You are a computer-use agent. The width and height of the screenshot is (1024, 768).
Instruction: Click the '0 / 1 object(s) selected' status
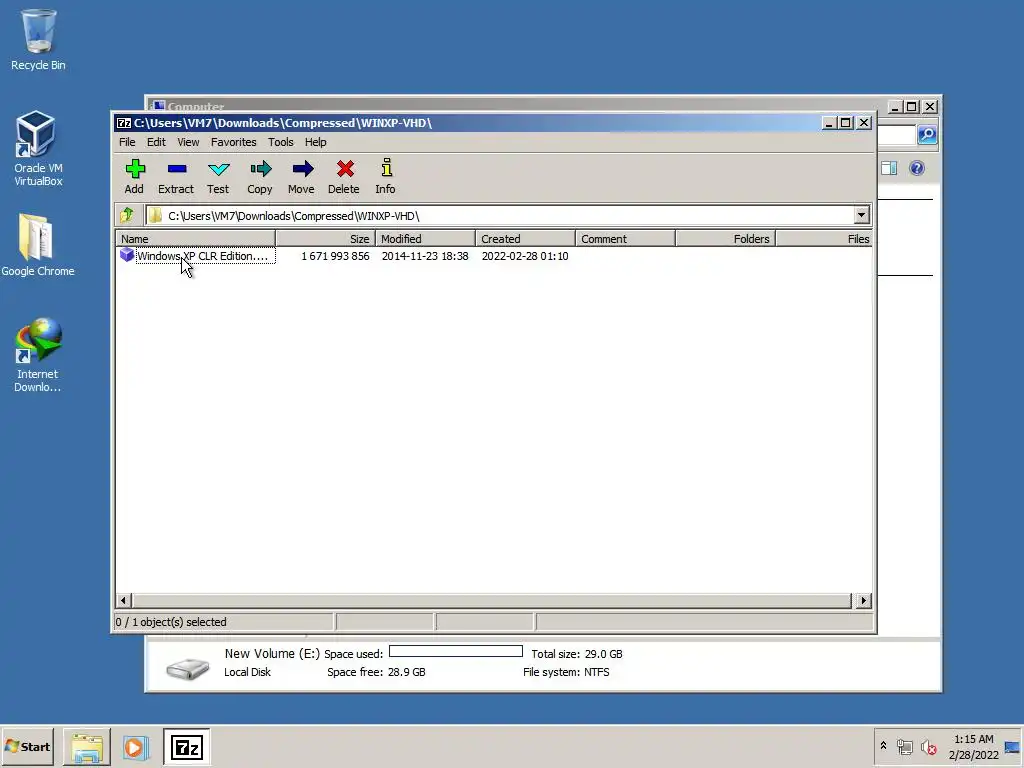pos(171,622)
